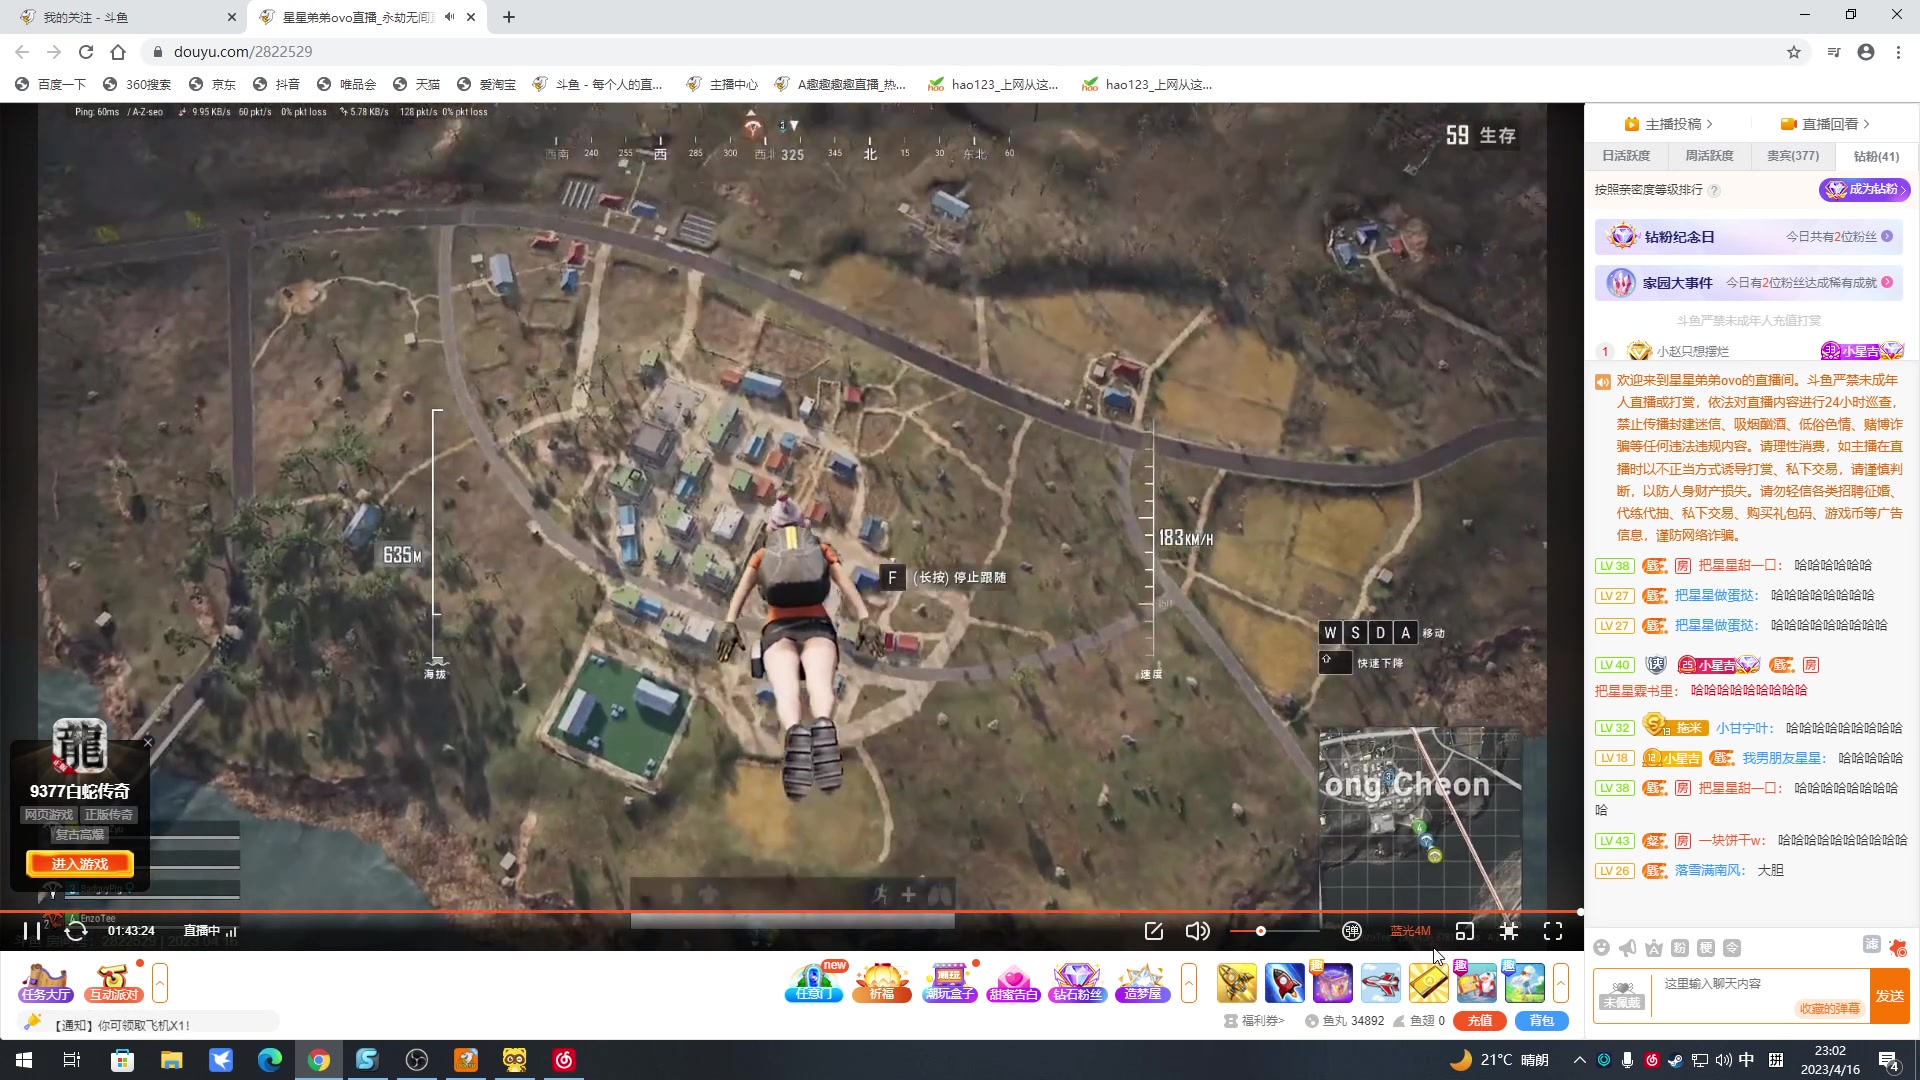Toggle the danmaku (弹) overlay
The height and width of the screenshot is (1080, 1920).
[x=1352, y=931]
